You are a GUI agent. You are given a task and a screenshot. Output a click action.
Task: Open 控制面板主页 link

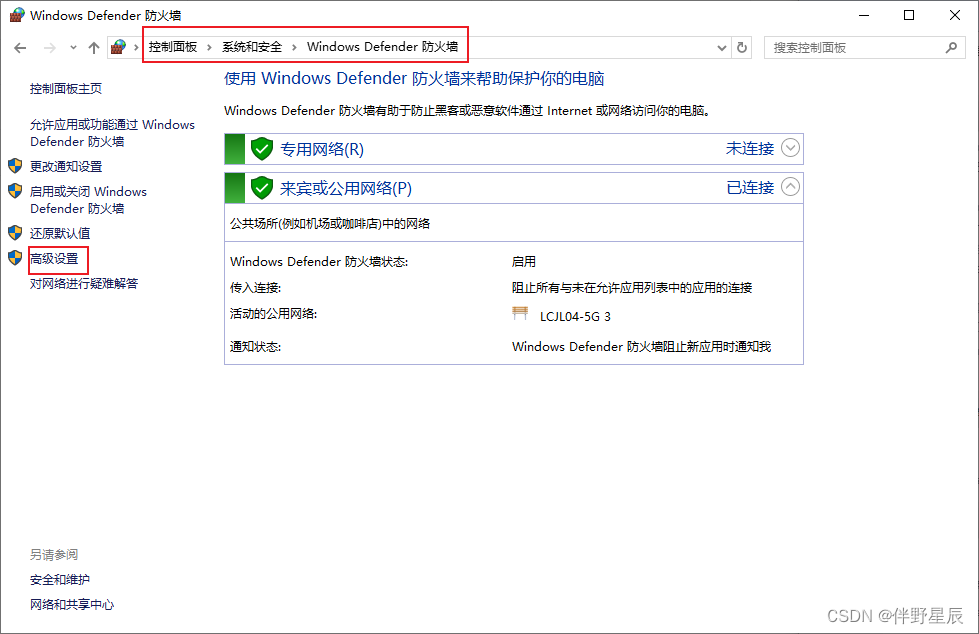click(66, 89)
